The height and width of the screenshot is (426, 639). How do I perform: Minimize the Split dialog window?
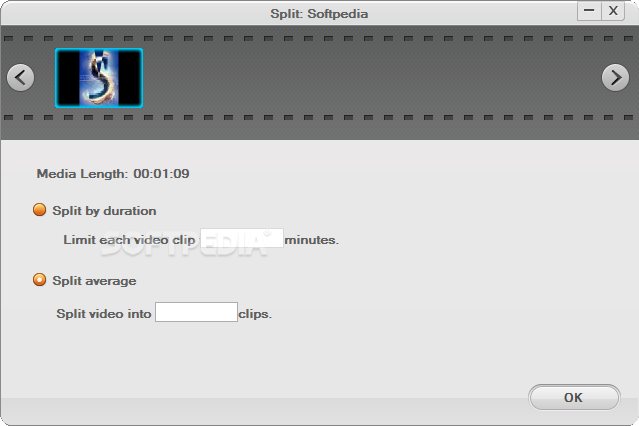589,11
